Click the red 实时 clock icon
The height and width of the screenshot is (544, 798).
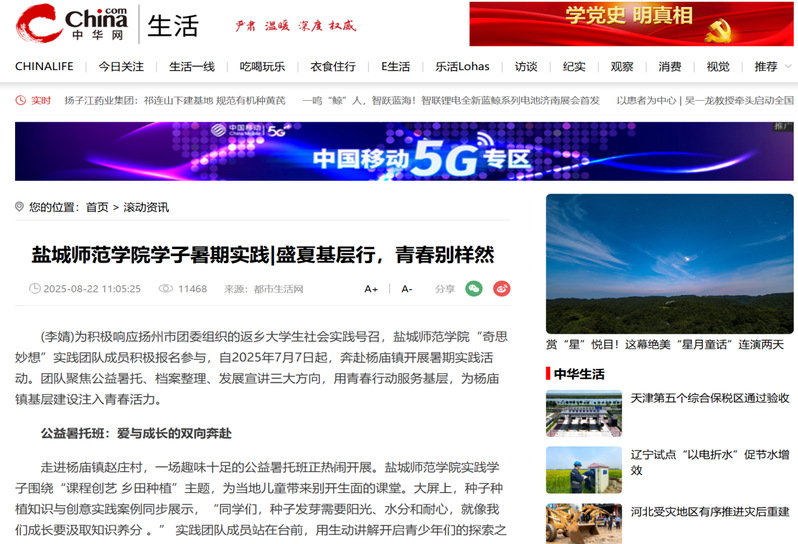coord(22,100)
